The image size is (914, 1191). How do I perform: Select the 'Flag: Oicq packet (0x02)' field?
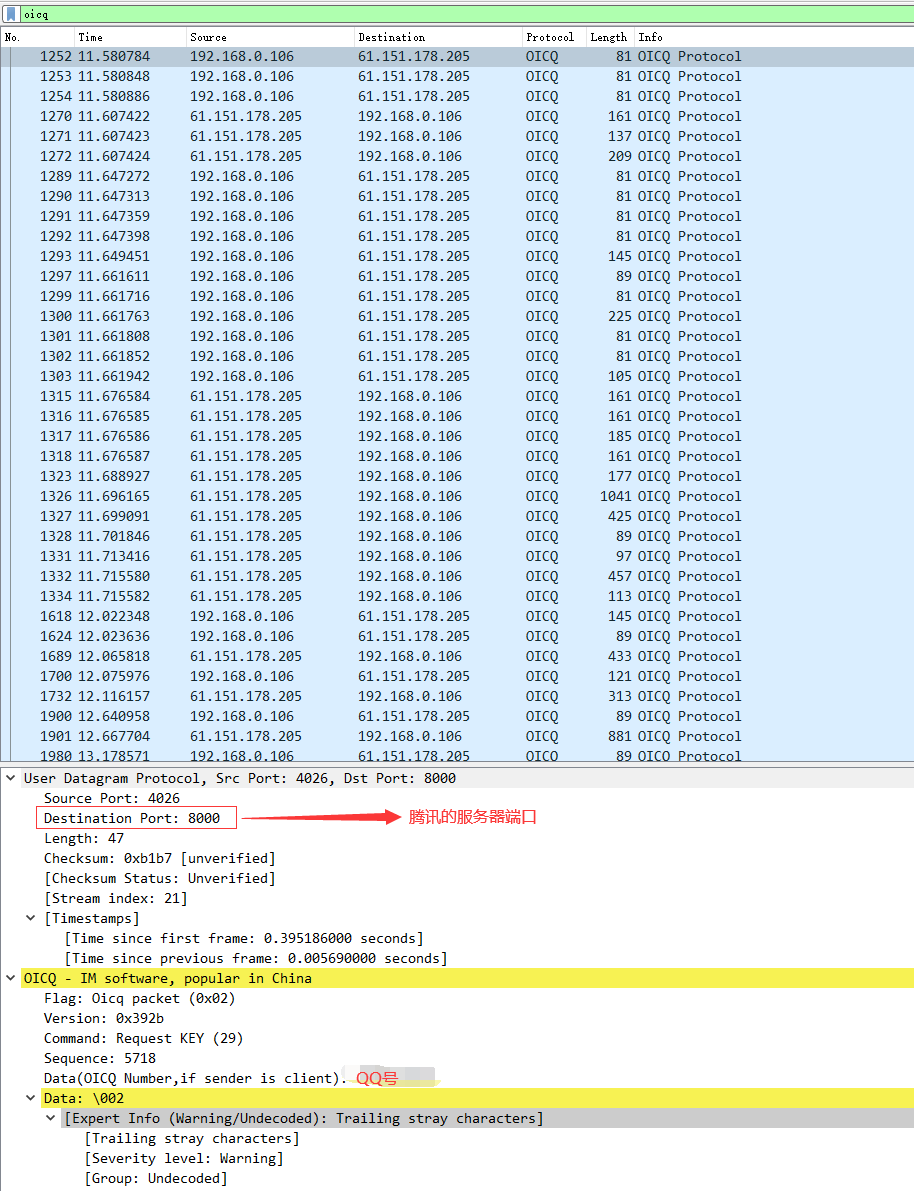[140, 998]
